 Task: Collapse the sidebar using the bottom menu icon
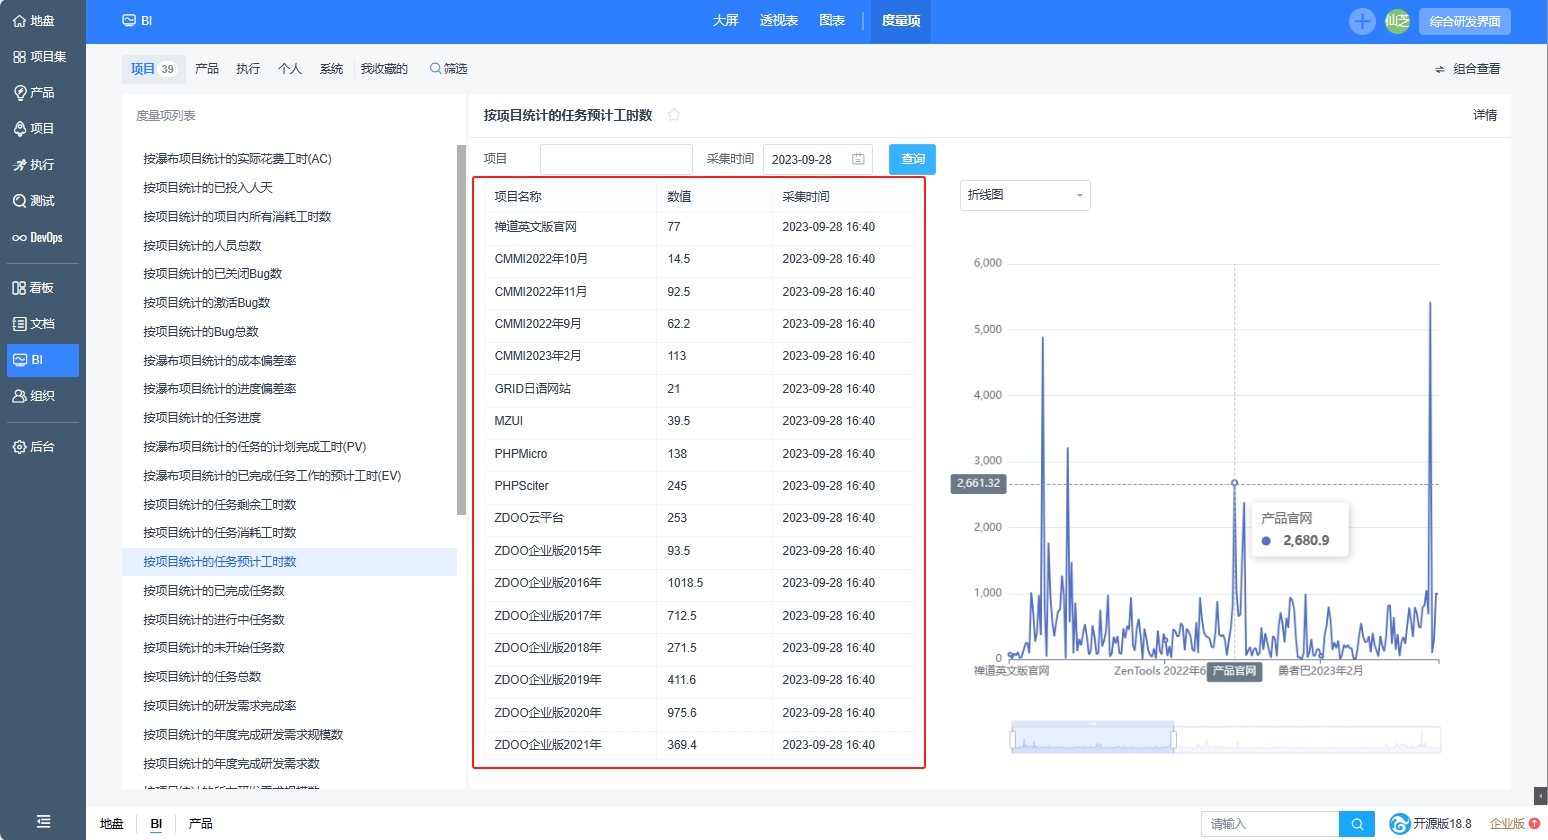click(43, 821)
